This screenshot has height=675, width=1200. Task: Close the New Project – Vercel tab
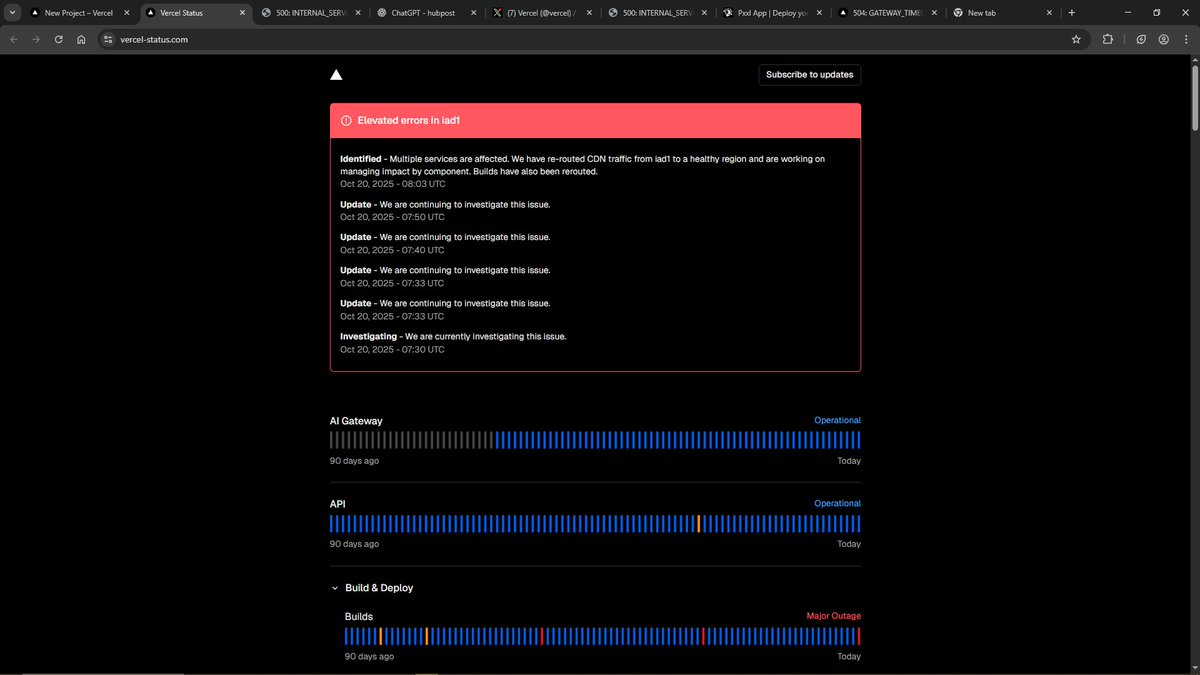click(126, 13)
